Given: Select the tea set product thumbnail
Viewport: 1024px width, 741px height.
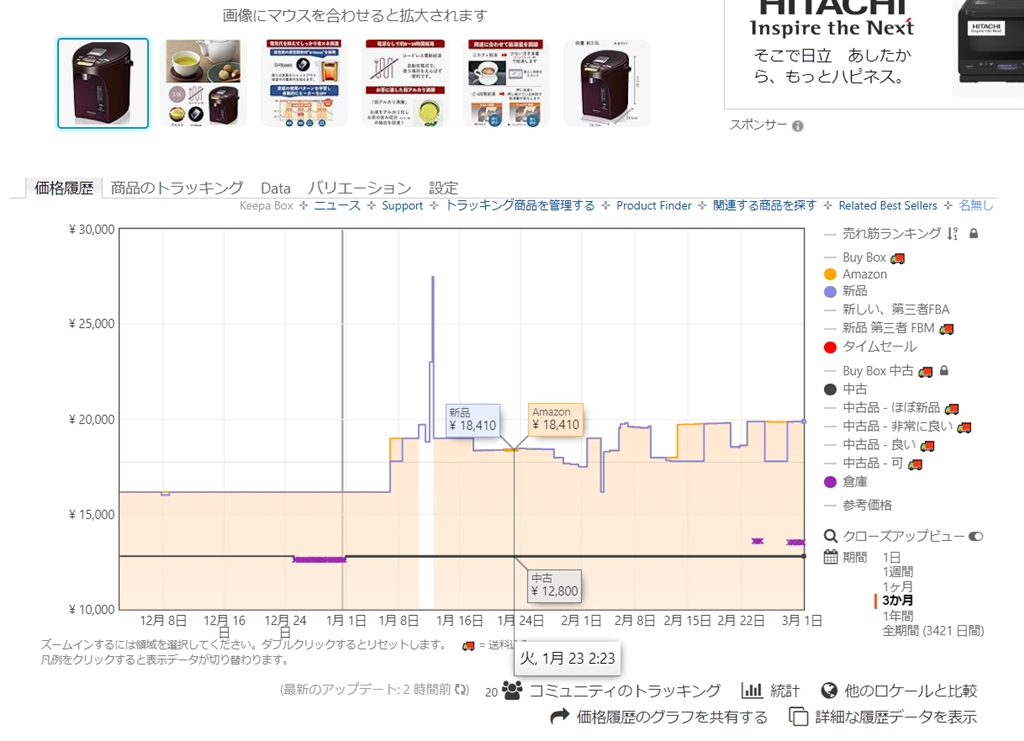Looking at the screenshot, I should [x=204, y=83].
